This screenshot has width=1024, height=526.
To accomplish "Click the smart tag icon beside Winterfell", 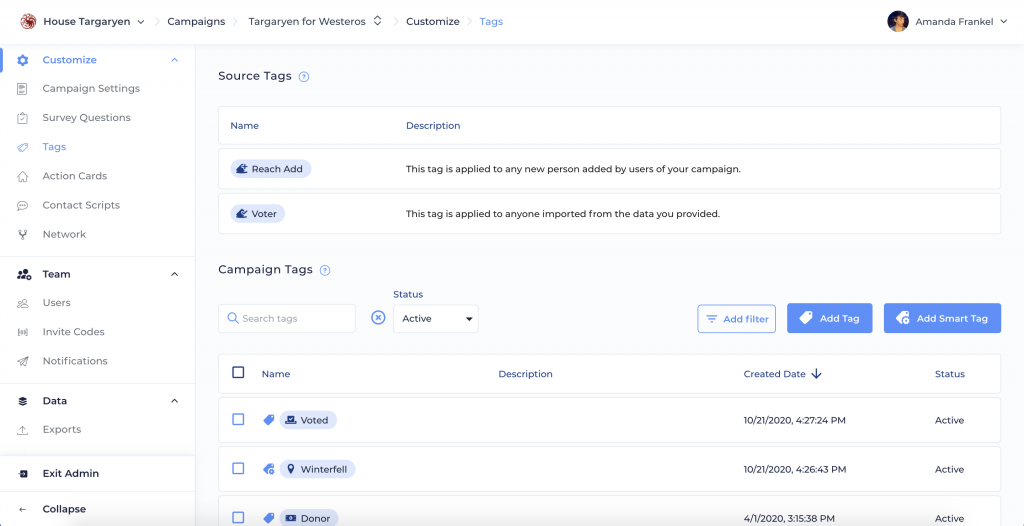I will coord(268,469).
